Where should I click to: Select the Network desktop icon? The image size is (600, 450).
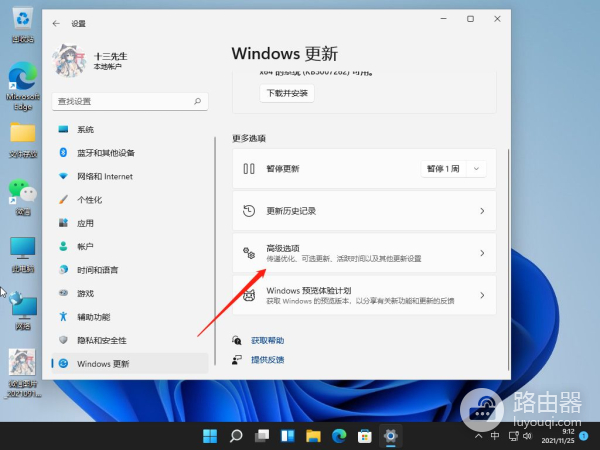point(23,311)
